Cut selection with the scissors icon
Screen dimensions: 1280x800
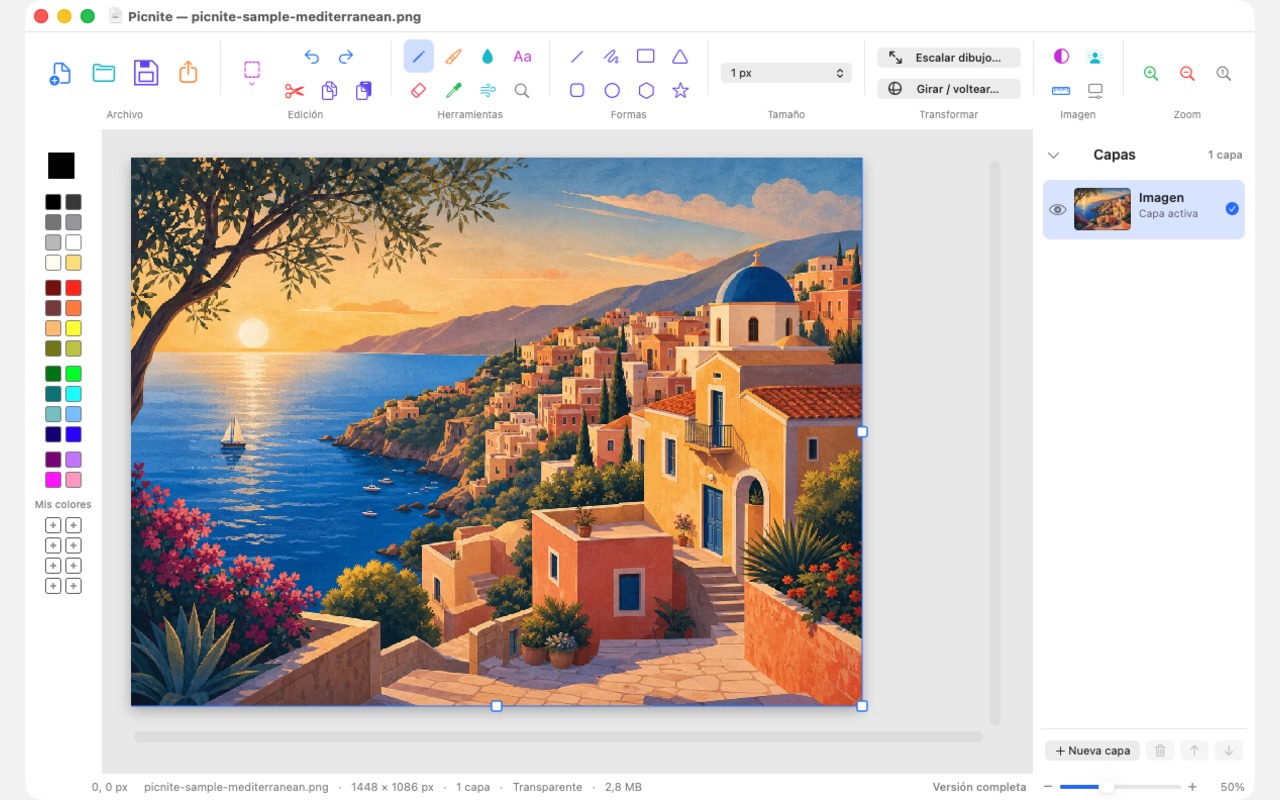click(294, 91)
